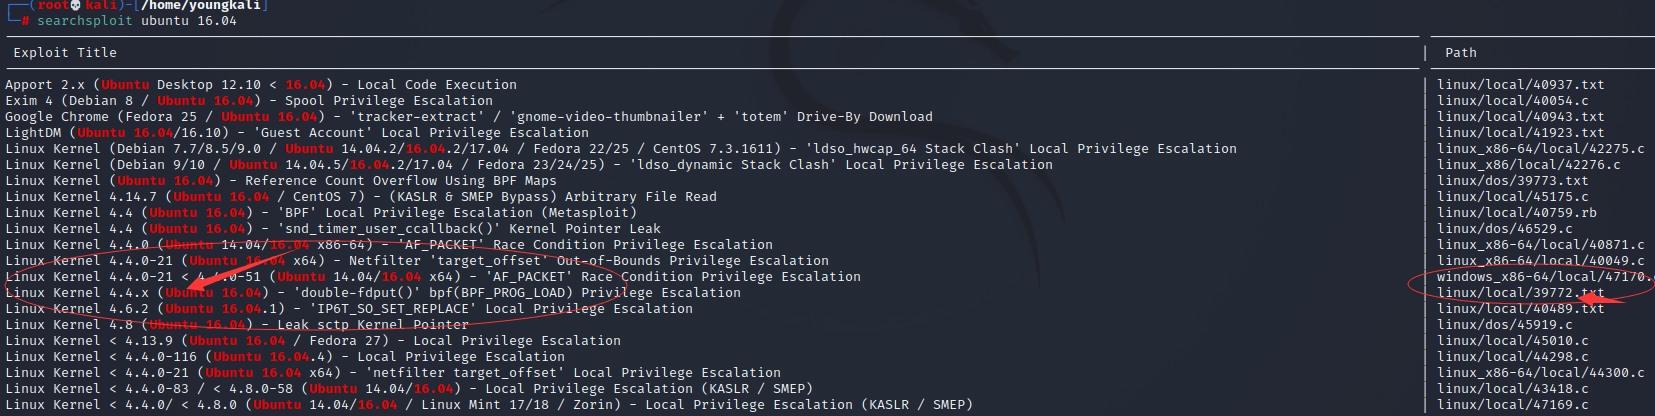Select the 'ldso_dynamic Stack Clash' row
1655x416 pixels.
529,165
